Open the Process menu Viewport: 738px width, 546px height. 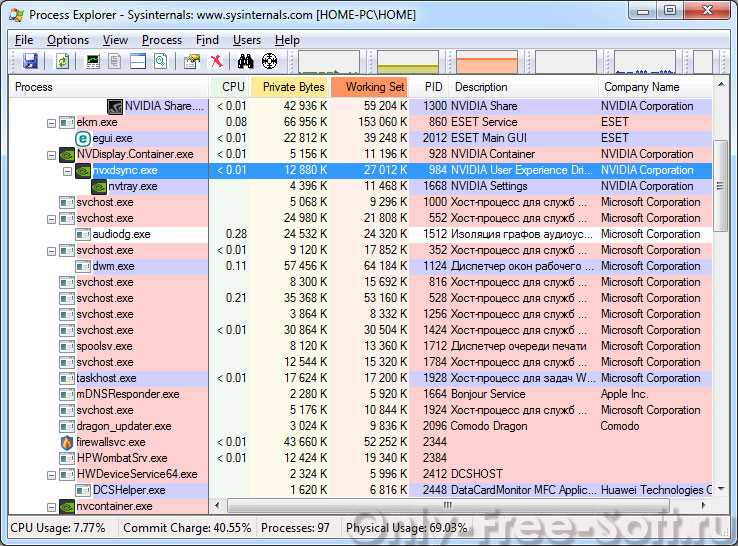click(x=161, y=40)
